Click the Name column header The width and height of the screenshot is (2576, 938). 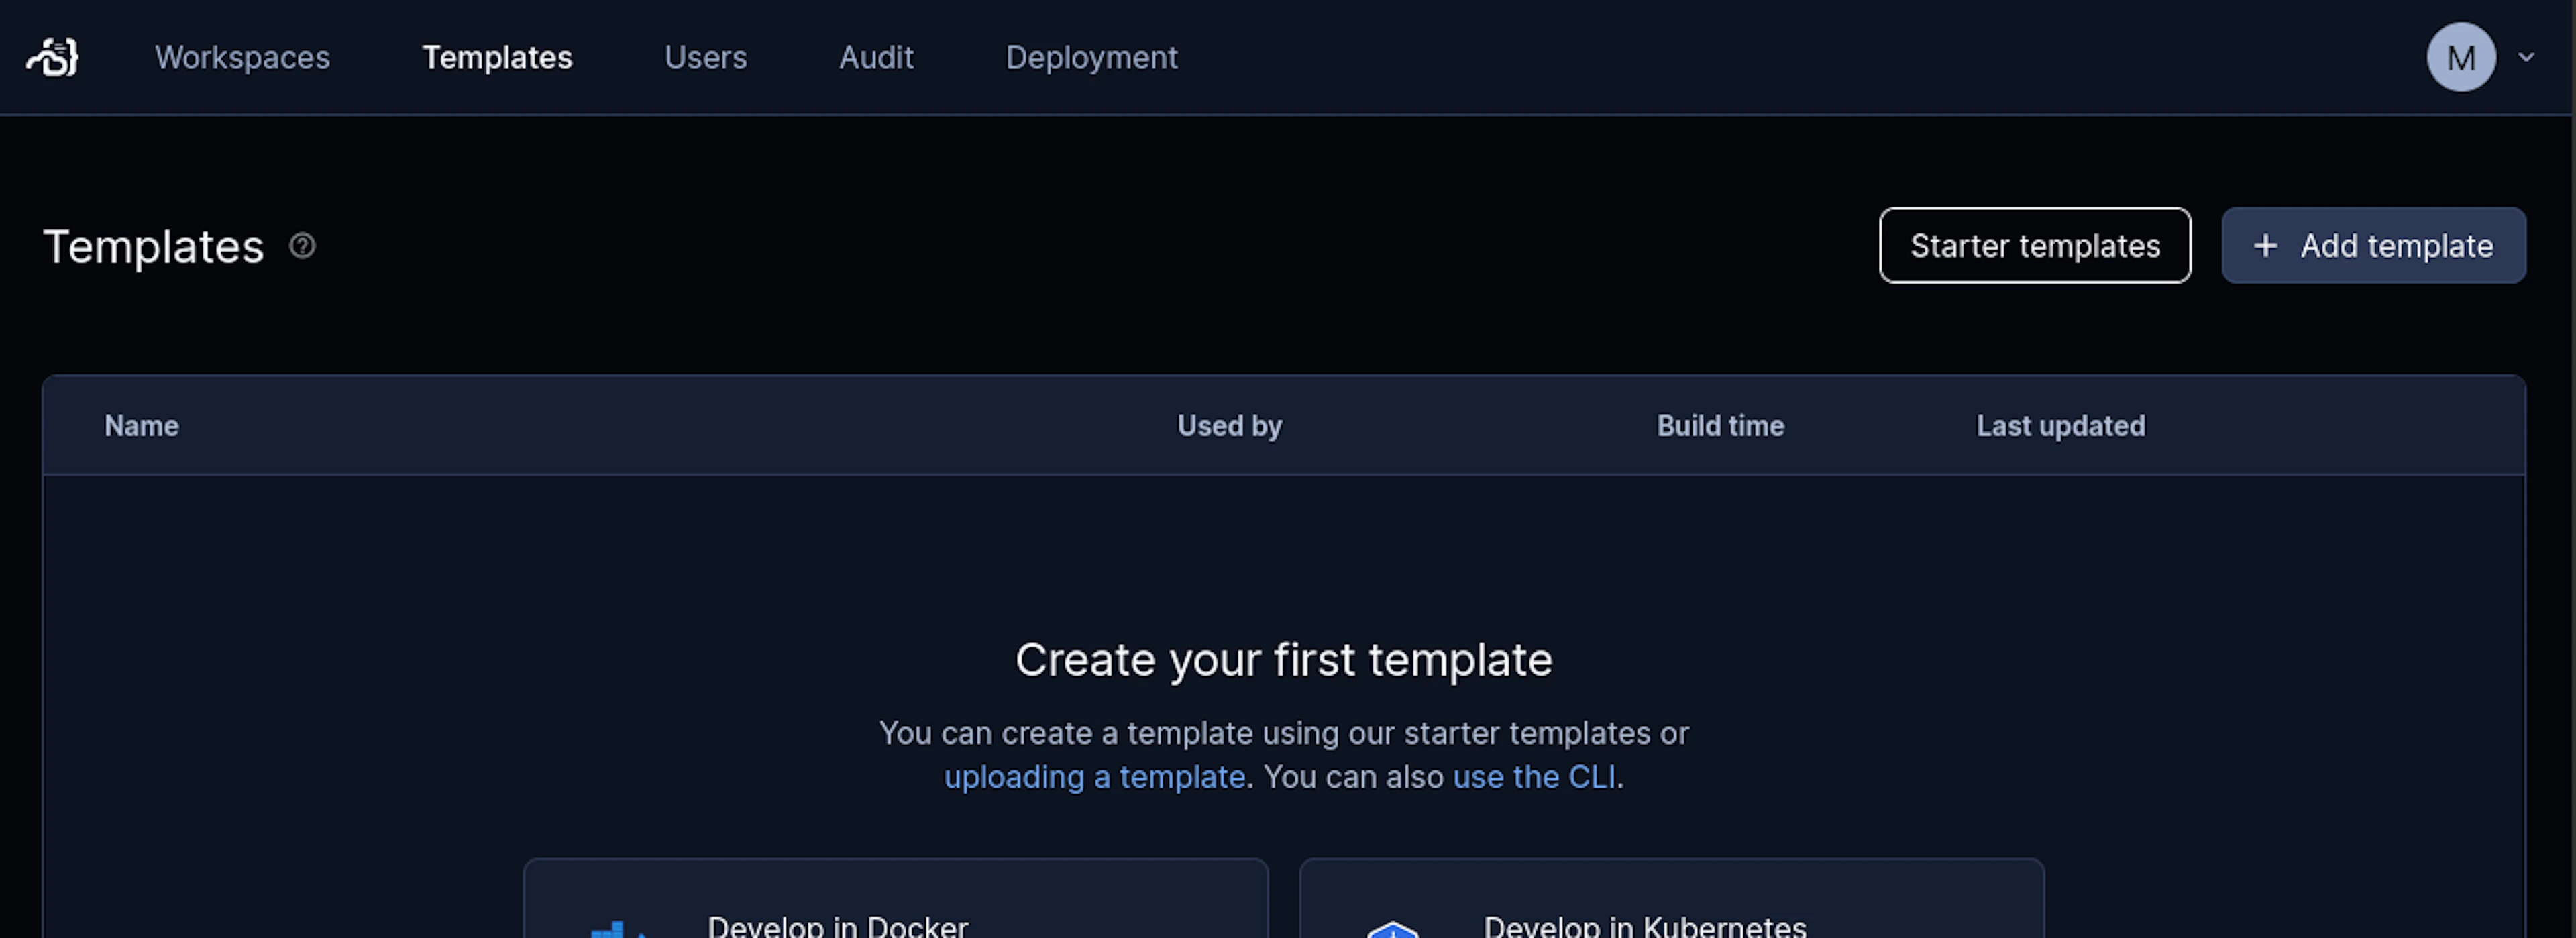point(142,426)
